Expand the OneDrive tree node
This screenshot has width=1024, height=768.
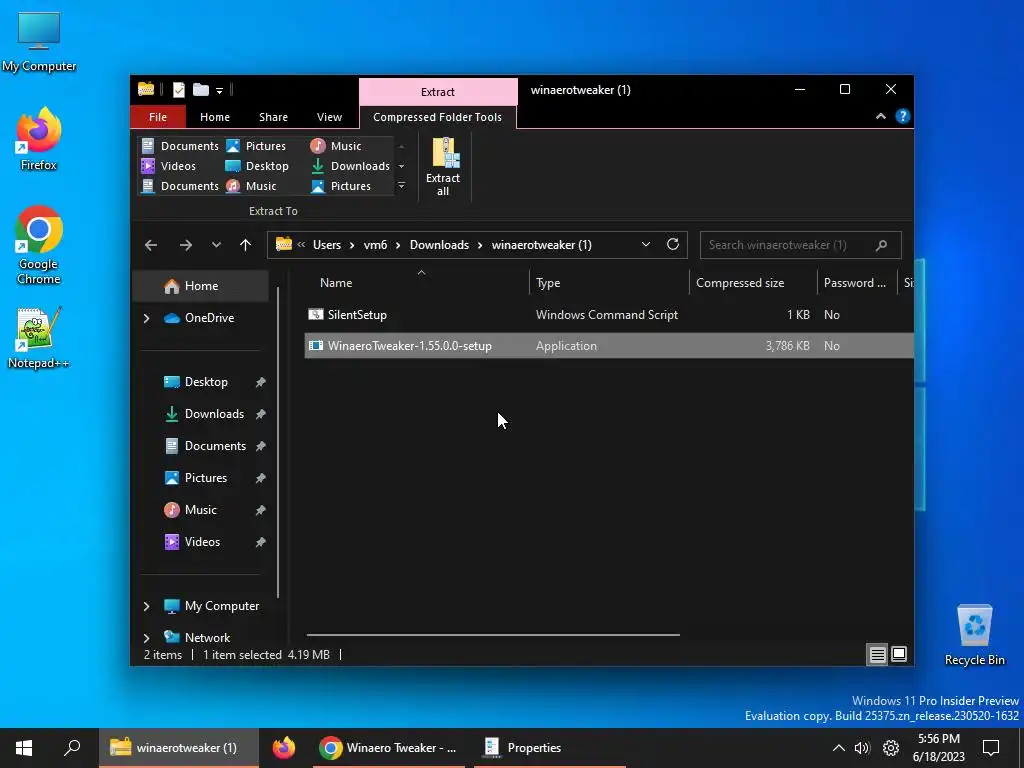[x=146, y=318]
